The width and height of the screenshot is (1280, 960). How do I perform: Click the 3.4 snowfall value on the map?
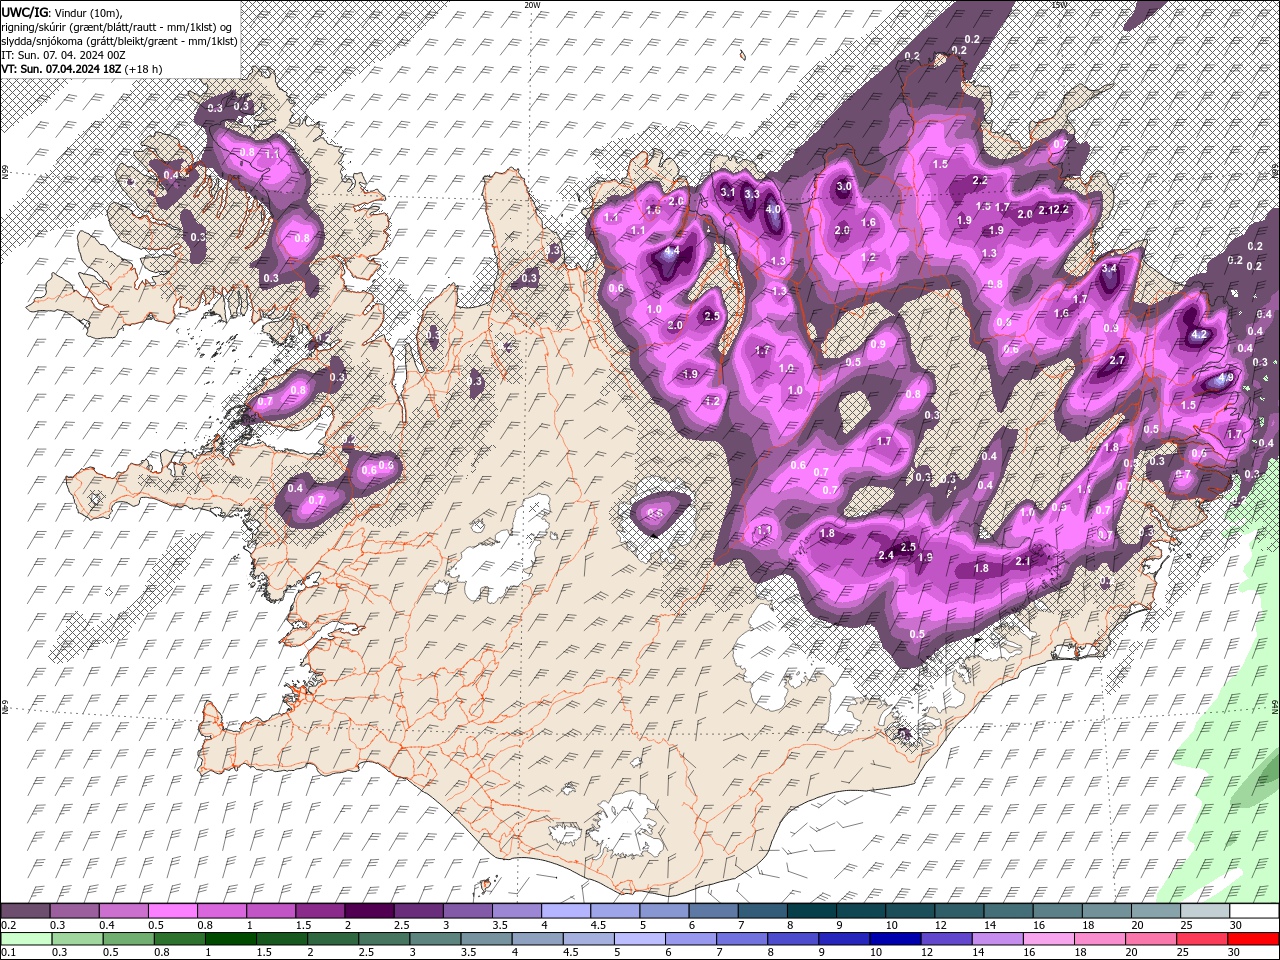pyautogui.click(x=1109, y=268)
